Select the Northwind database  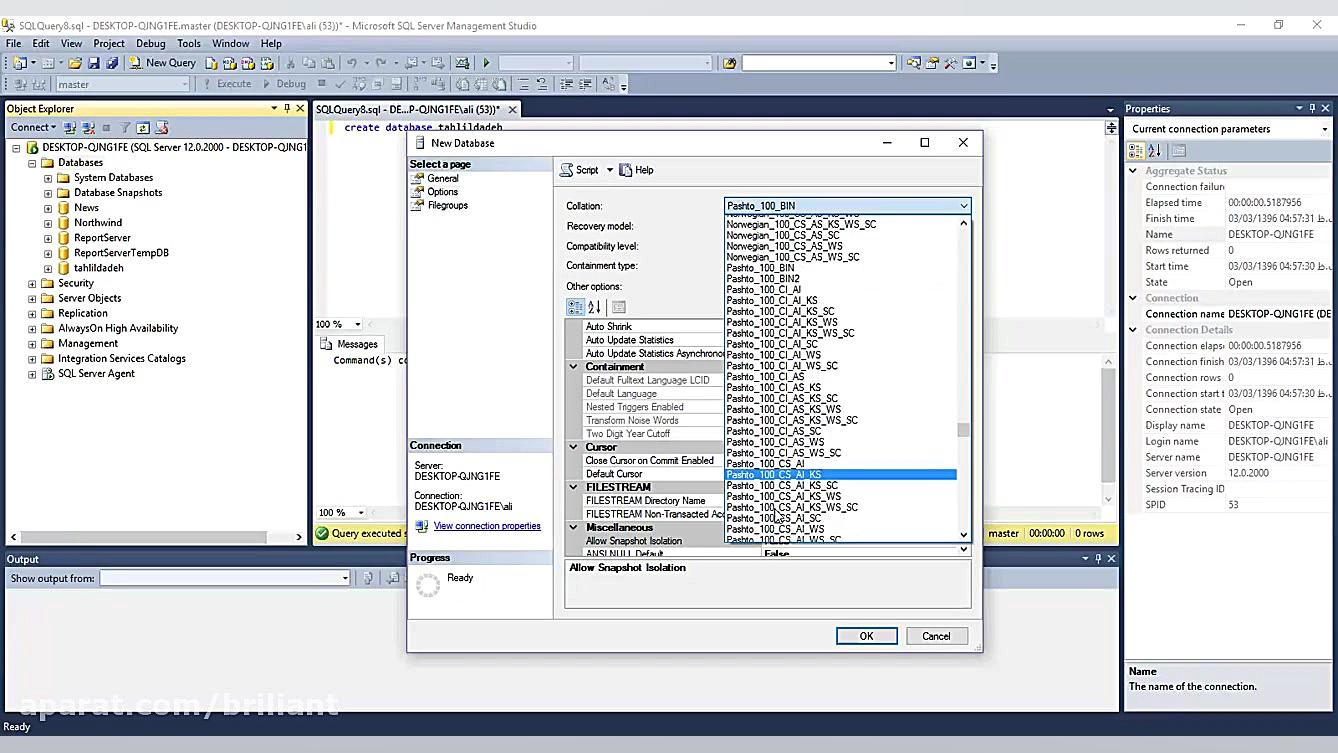pos(98,223)
